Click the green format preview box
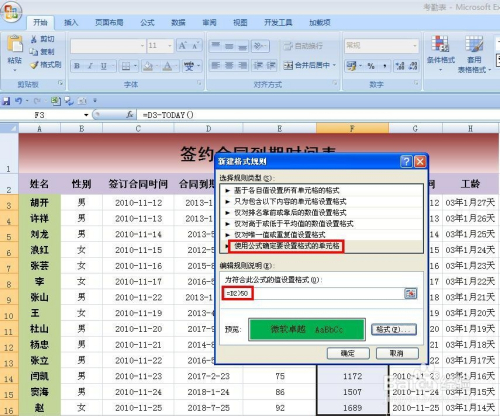 click(307, 330)
